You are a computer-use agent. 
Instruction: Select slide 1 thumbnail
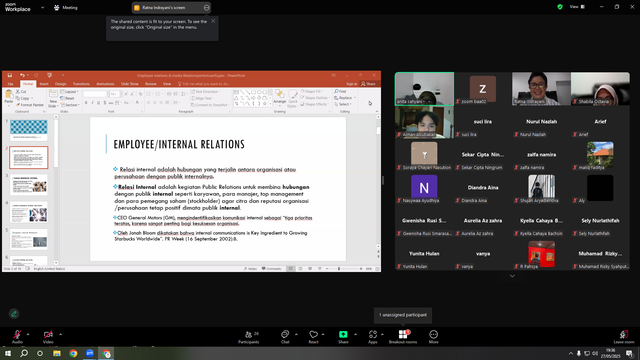(29, 129)
